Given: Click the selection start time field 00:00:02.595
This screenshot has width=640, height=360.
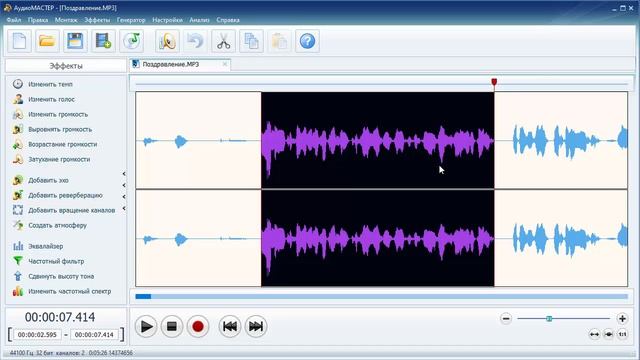Looking at the screenshot, I should coord(37,335).
